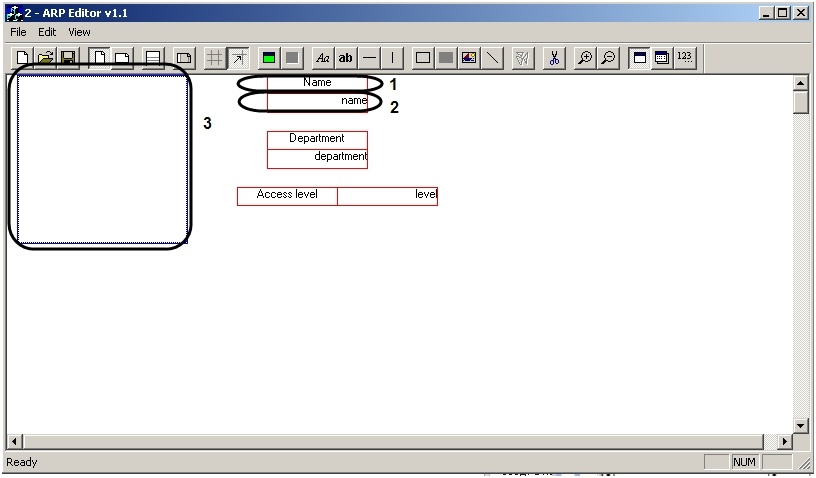Click the calendar-style window icon
Viewport: 816px width, 478px height.
pyautogui.click(x=662, y=58)
